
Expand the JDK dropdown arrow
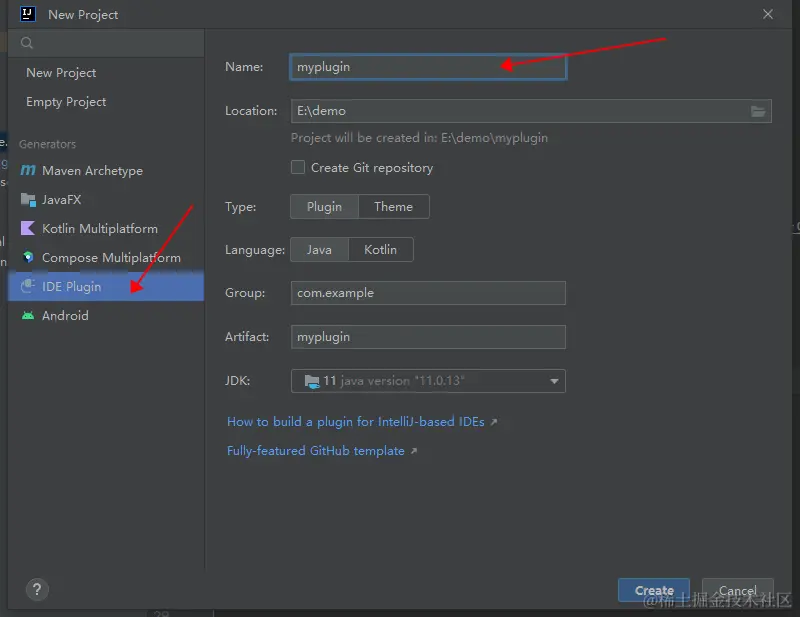[x=554, y=381]
